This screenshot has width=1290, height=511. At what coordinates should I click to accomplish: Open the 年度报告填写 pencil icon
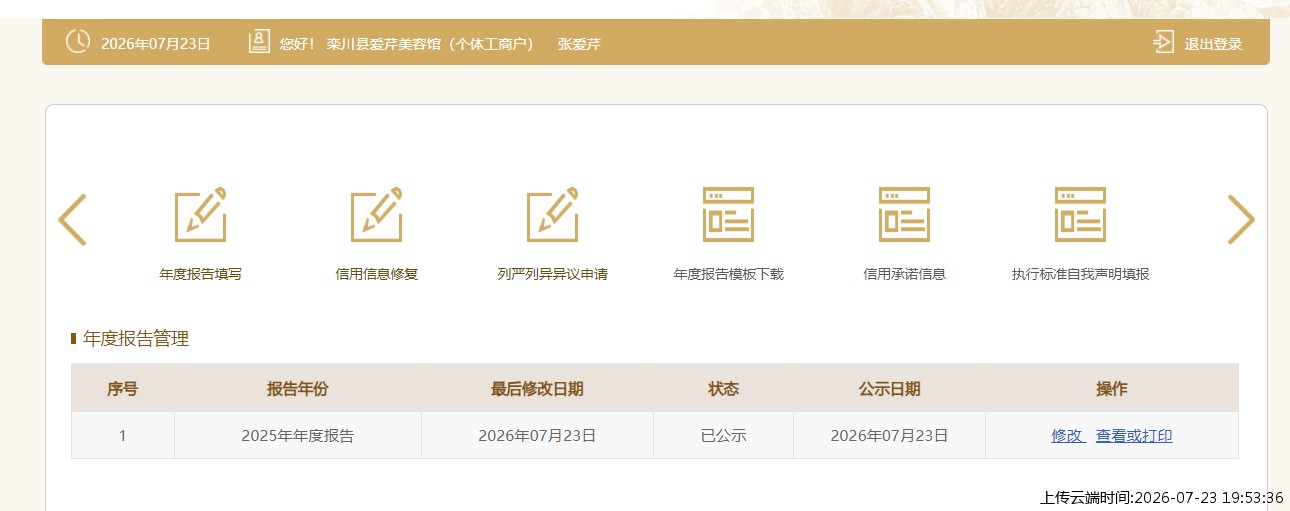[x=201, y=214]
